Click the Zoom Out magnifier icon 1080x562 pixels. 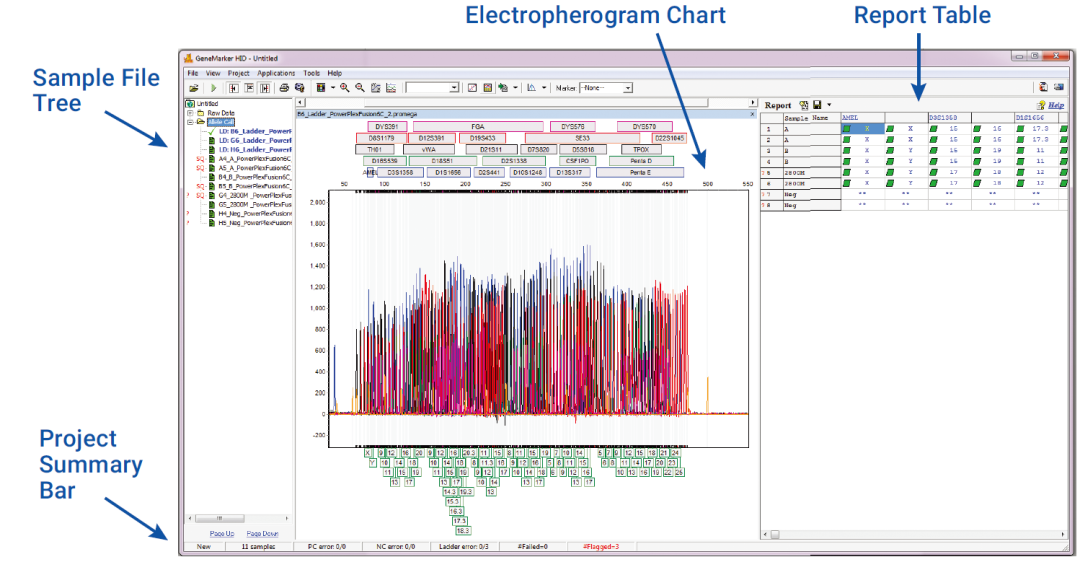coord(360,88)
